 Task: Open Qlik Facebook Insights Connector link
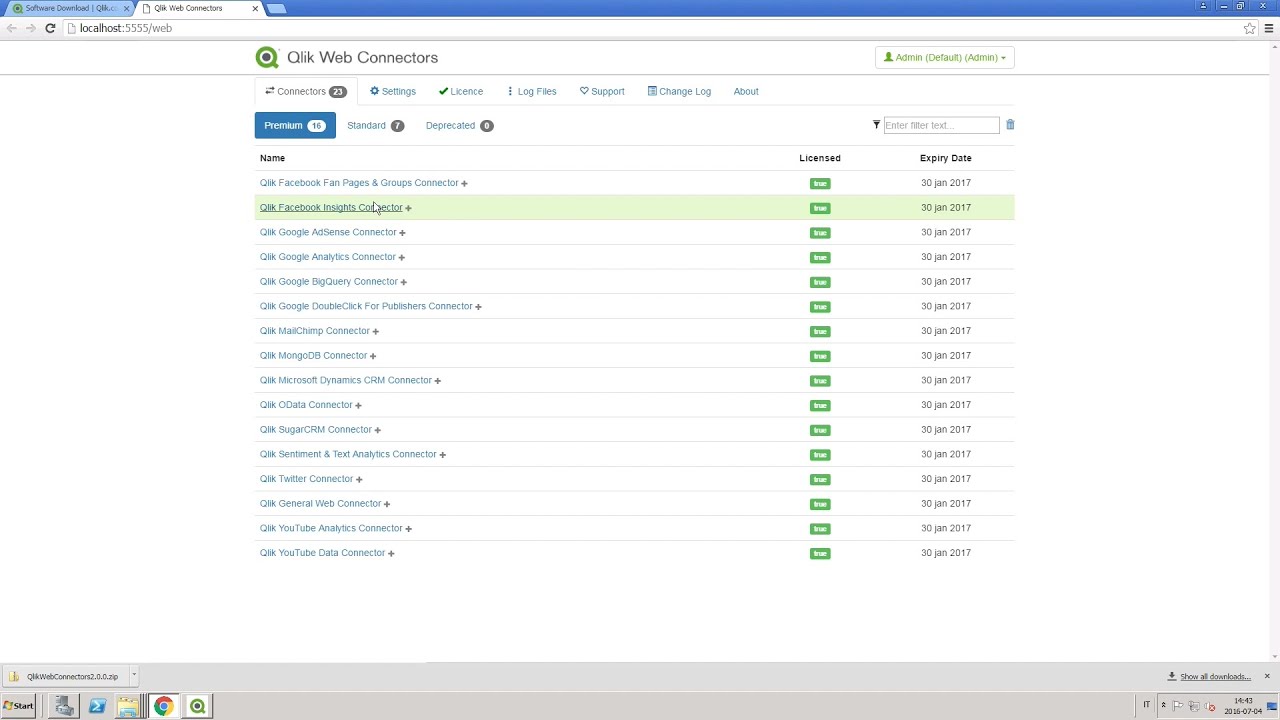coord(331,208)
